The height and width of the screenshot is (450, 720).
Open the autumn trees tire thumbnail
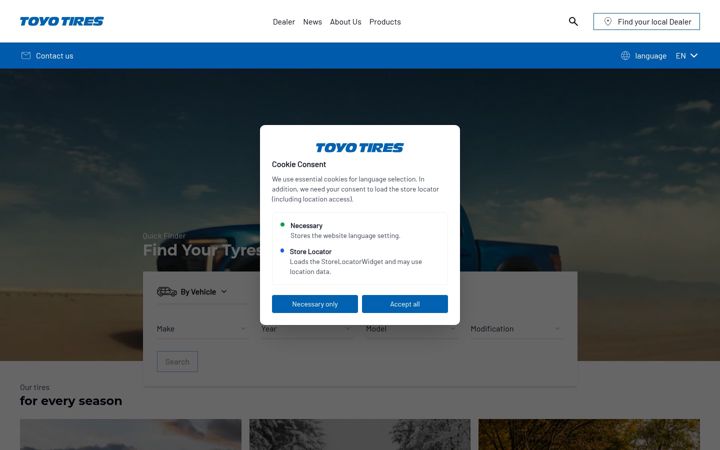point(589,434)
